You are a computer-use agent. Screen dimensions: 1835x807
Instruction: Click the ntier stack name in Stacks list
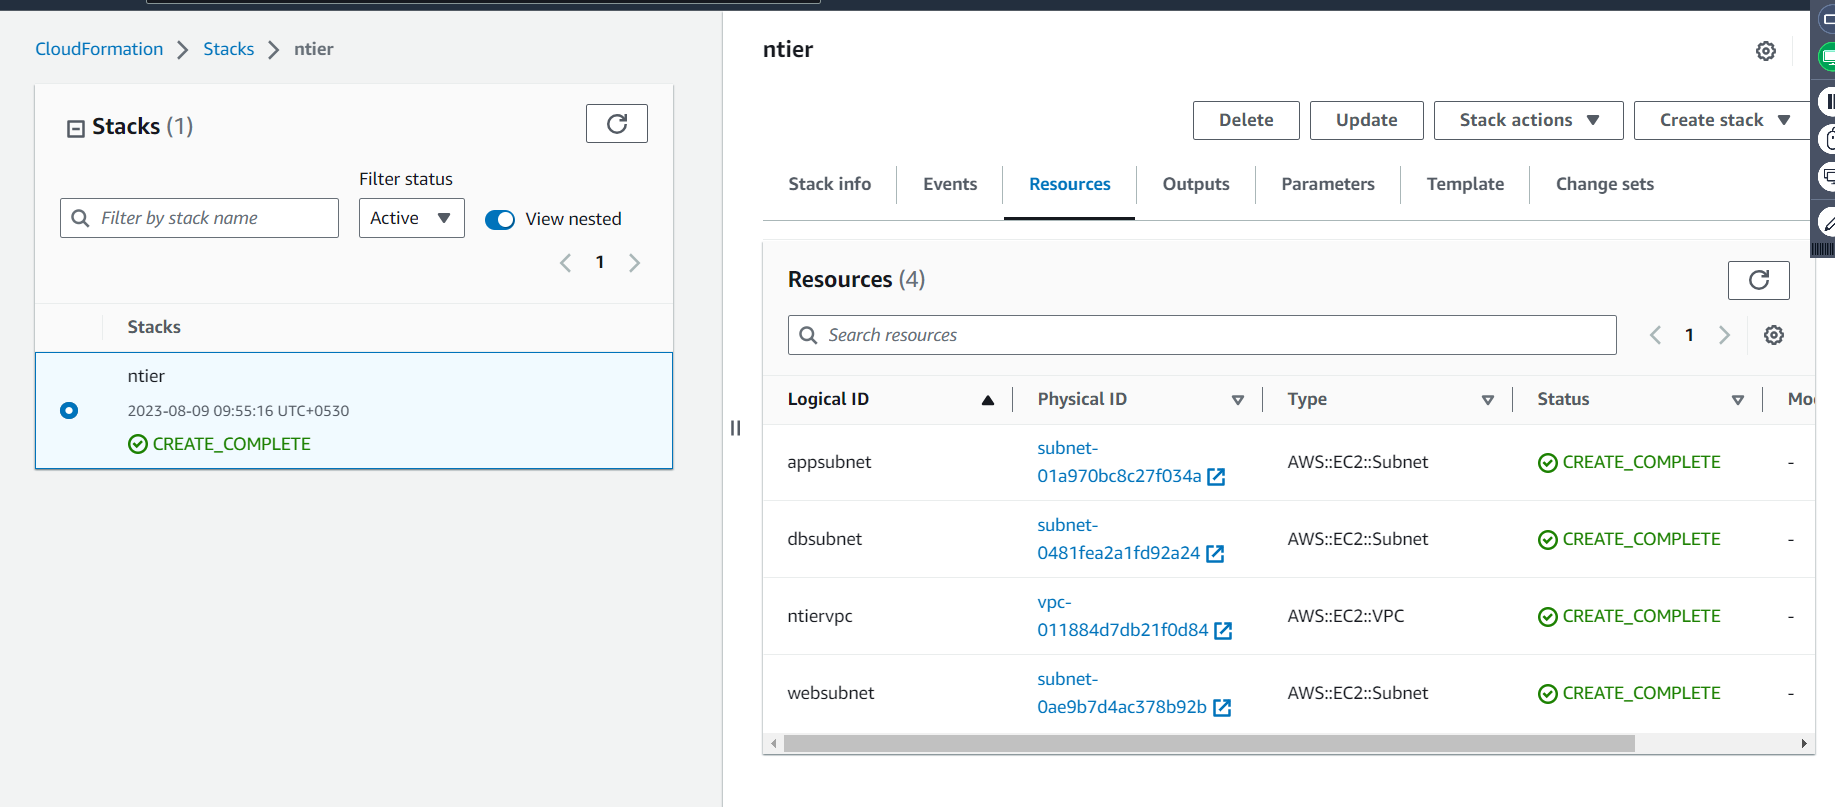[x=146, y=376]
